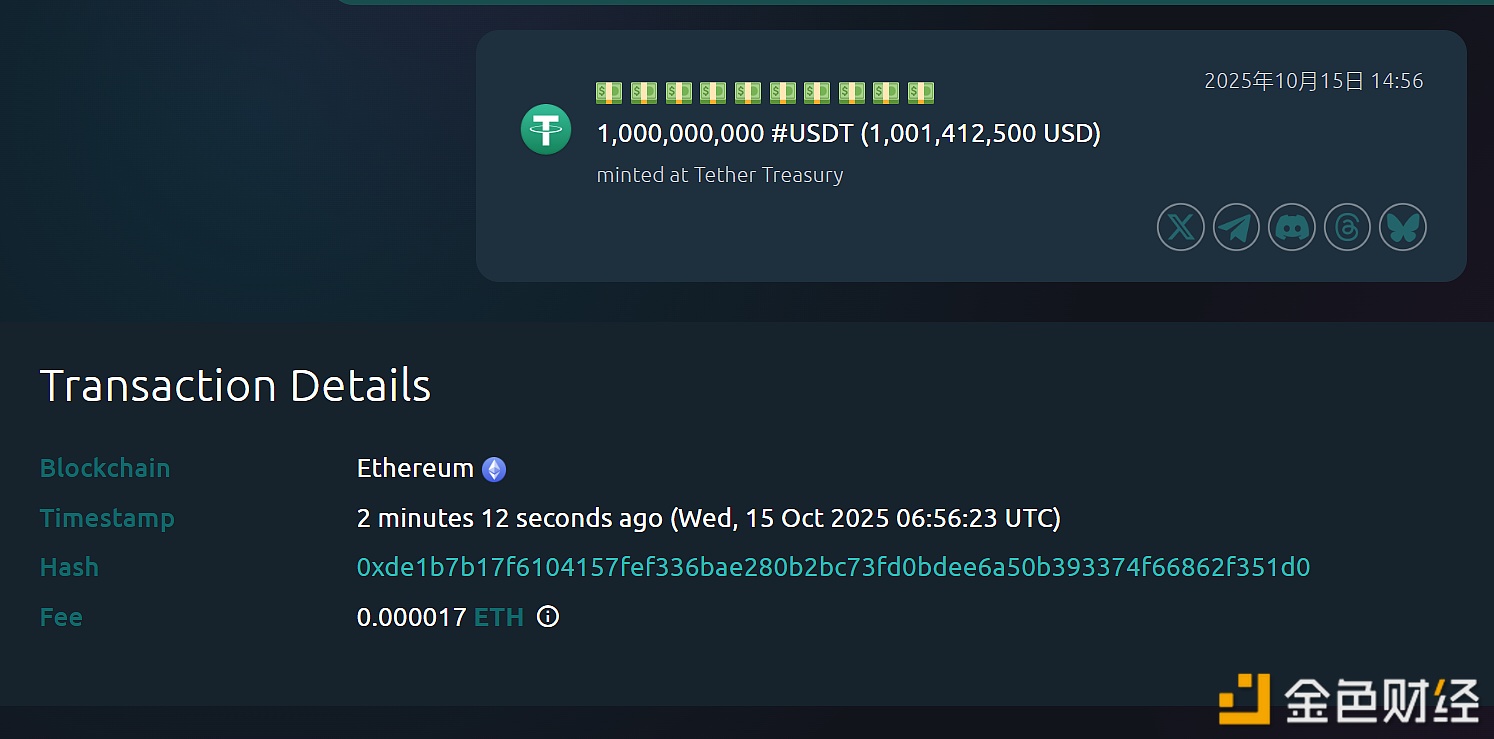
Task: Click the 1,000,000,000 #USDT alert text
Action: 848,133
